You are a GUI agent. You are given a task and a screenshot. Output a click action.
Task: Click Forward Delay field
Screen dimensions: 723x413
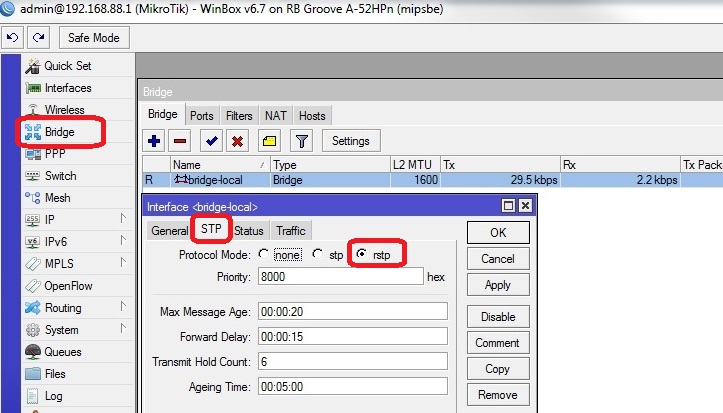pos(353,336)
